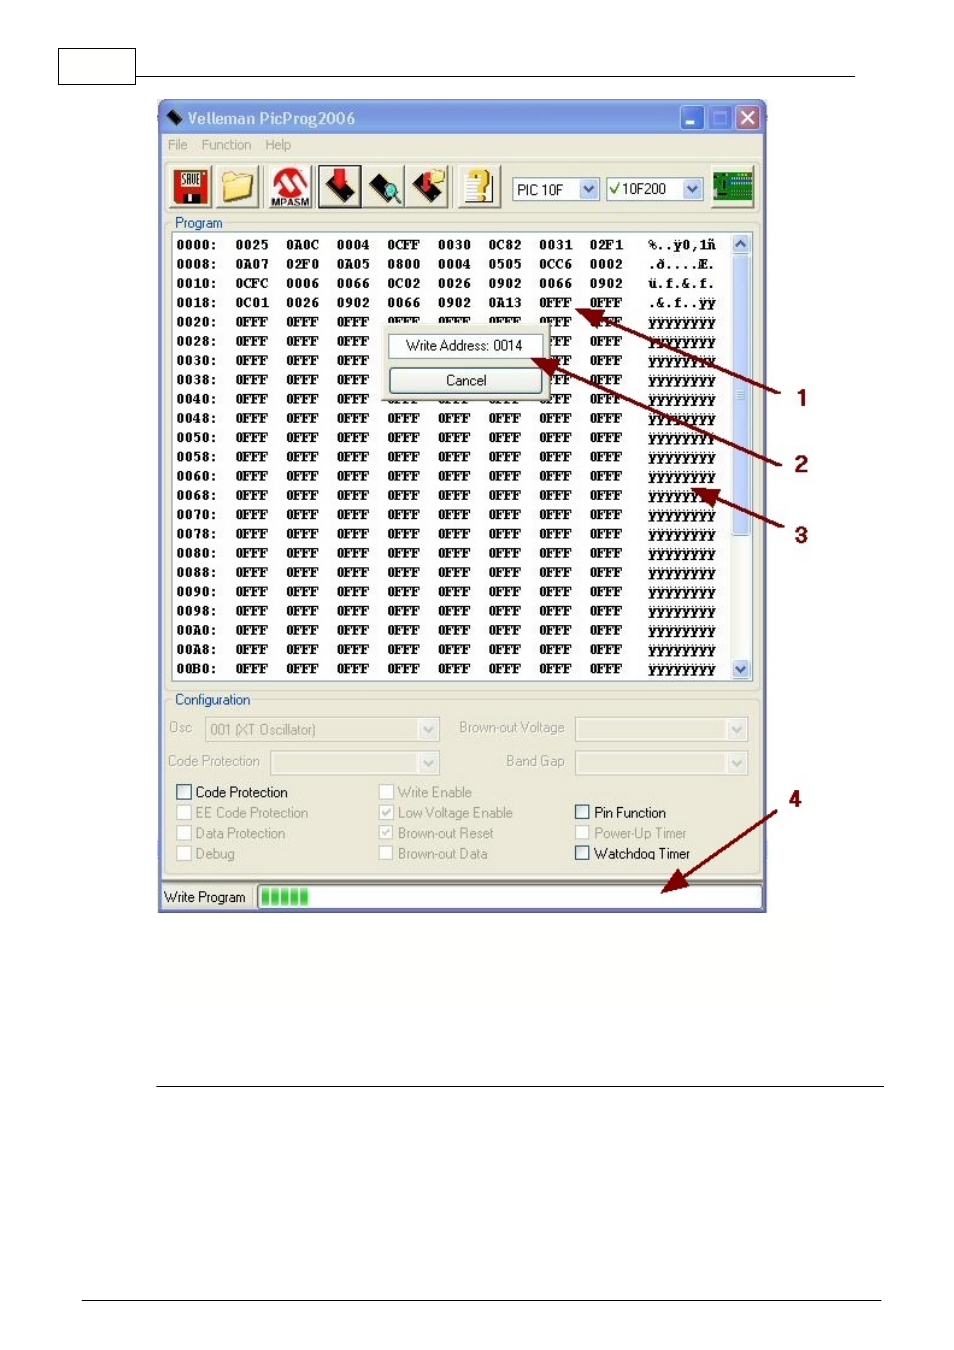The width and height of the screenshot is (954, 1350).
Task: Click the chip-to-folder red arrow icon
Action: (430, 187)
